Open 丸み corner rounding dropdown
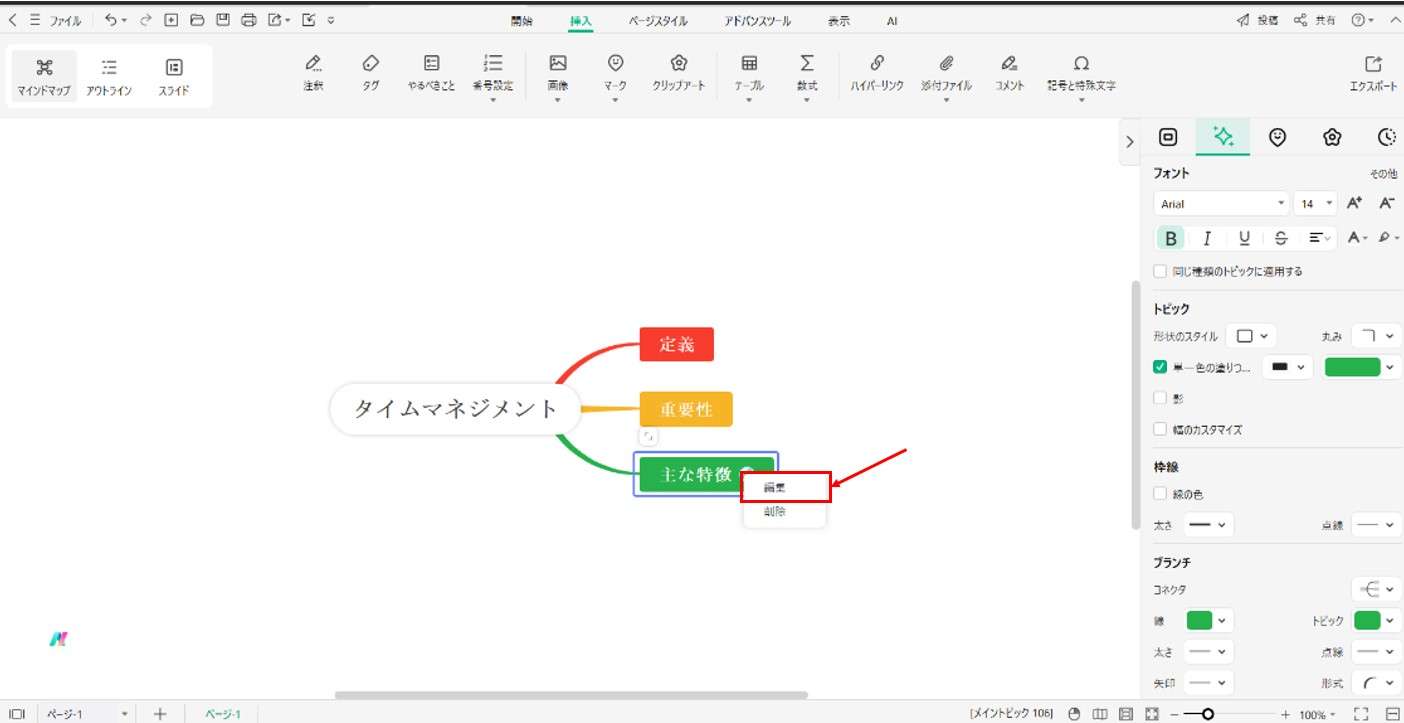1404x723 pixels. tap(1376, 336)
